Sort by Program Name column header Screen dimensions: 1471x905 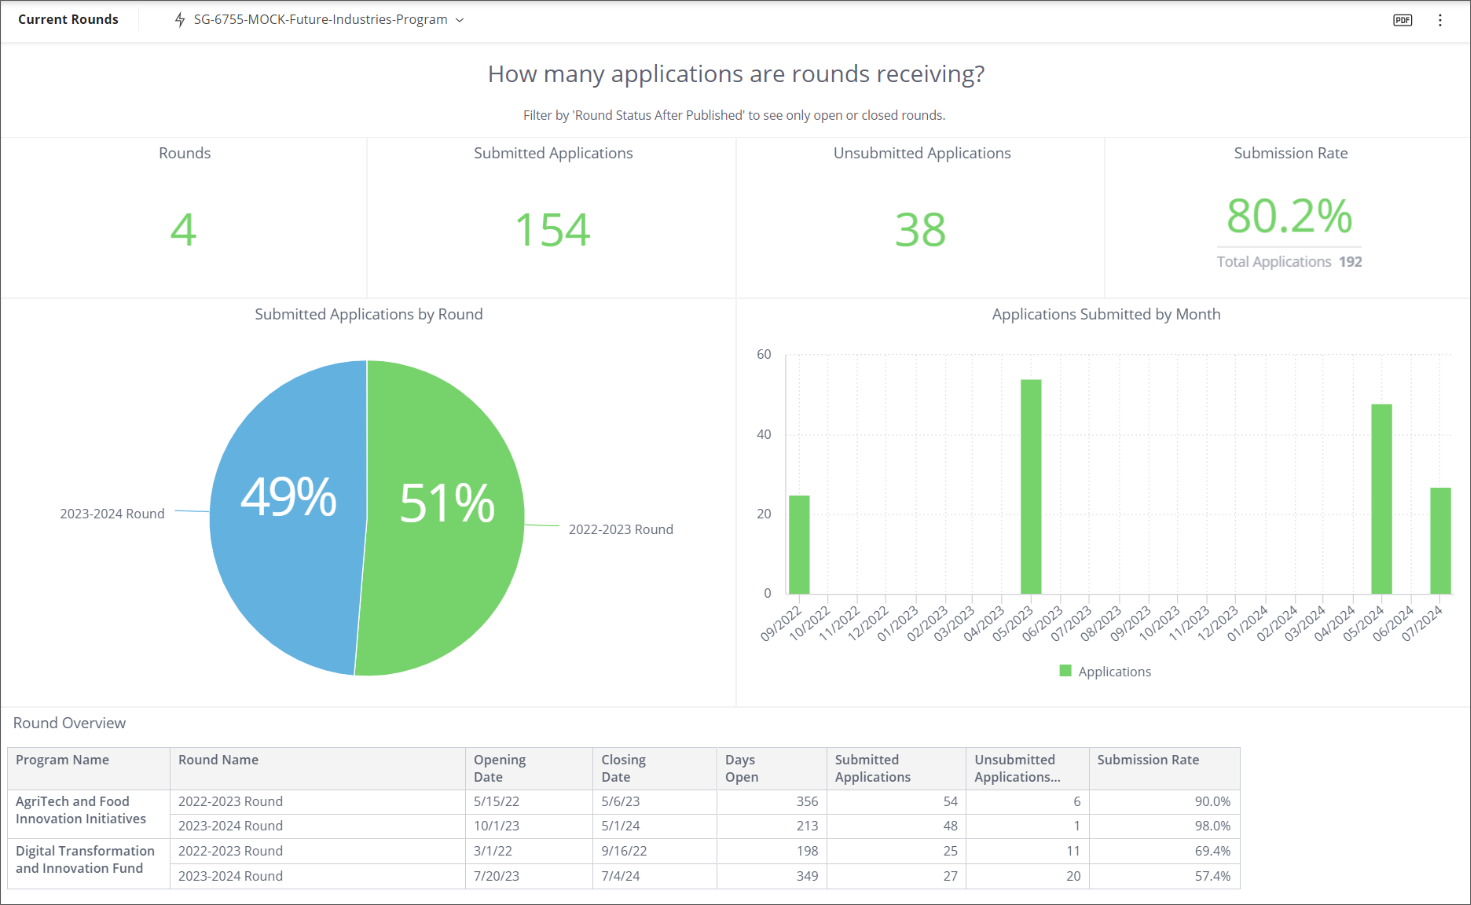point(62,760)
